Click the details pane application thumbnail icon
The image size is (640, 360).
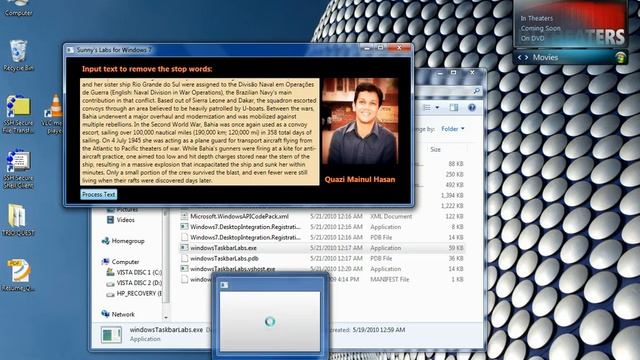(111, 335)
